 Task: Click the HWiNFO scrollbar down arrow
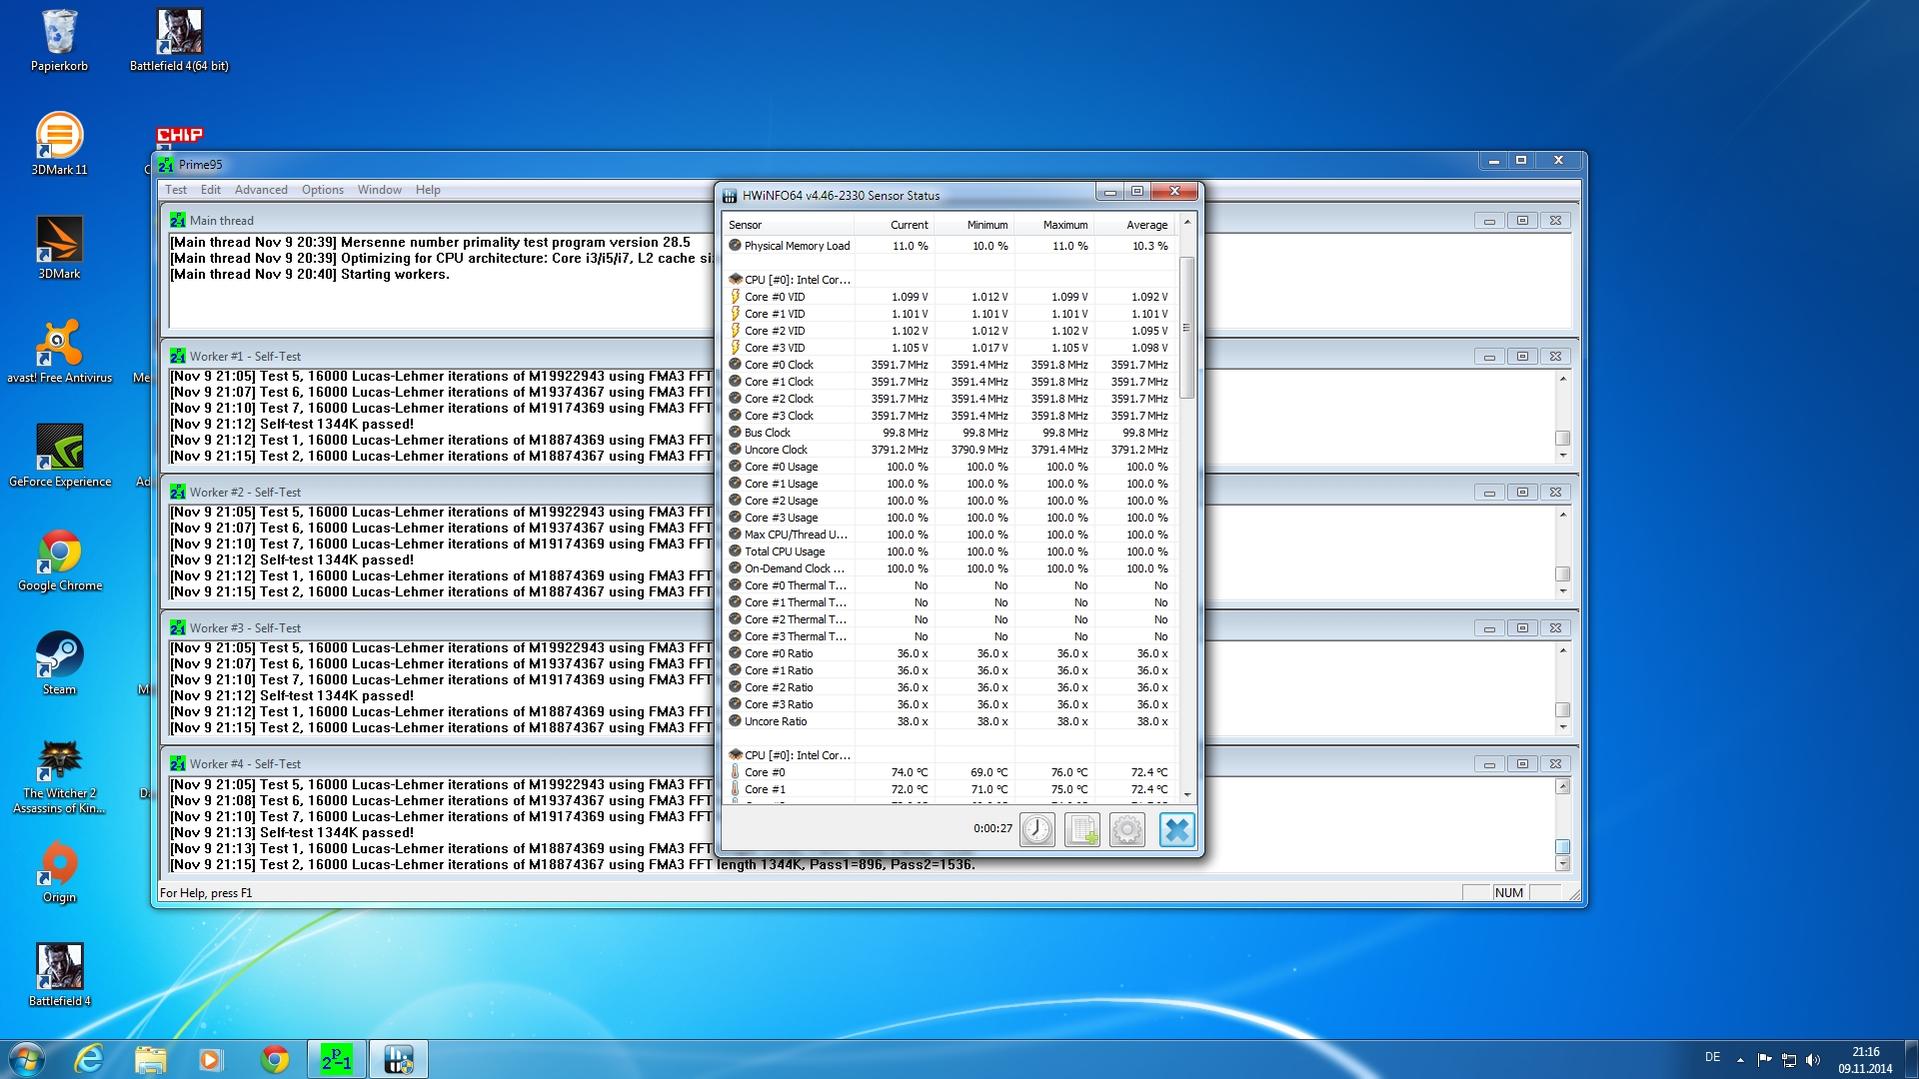point(1187,794)
